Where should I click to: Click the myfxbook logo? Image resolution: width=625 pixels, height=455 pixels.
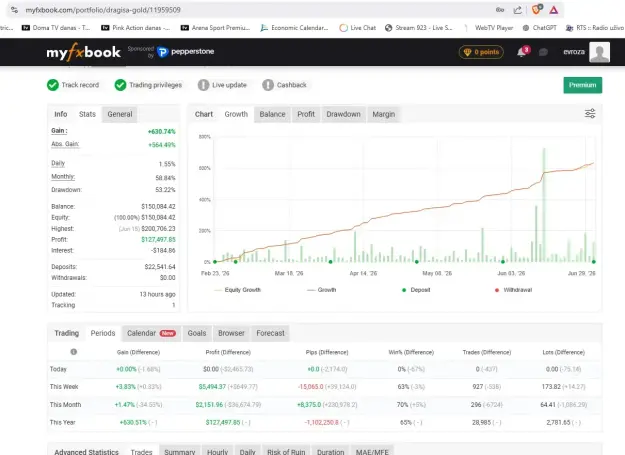pos(83,52)
